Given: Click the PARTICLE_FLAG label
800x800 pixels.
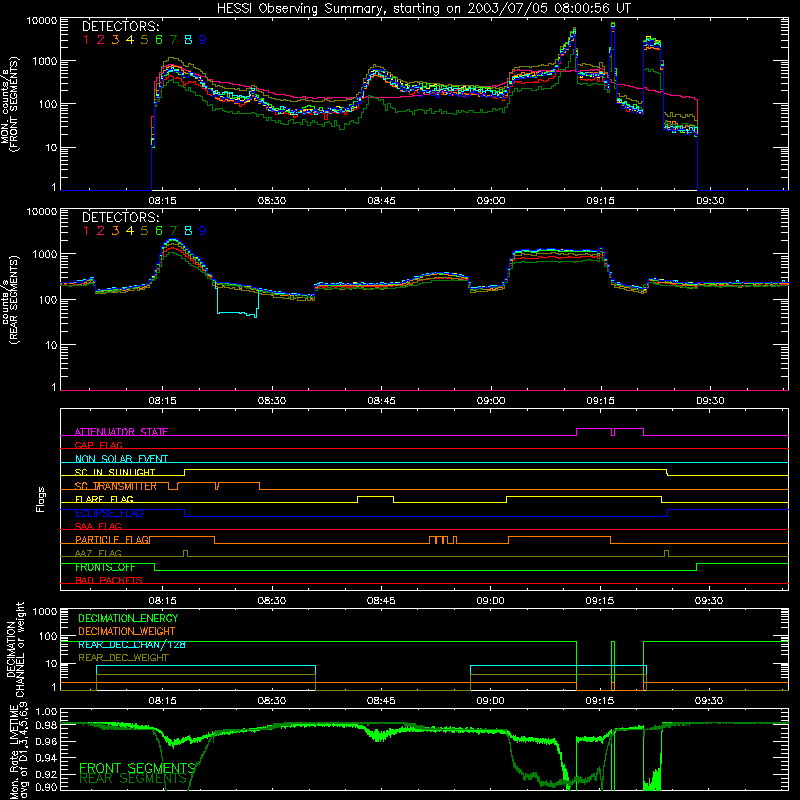Looking at the screenshot, I should tap(112, 540).
